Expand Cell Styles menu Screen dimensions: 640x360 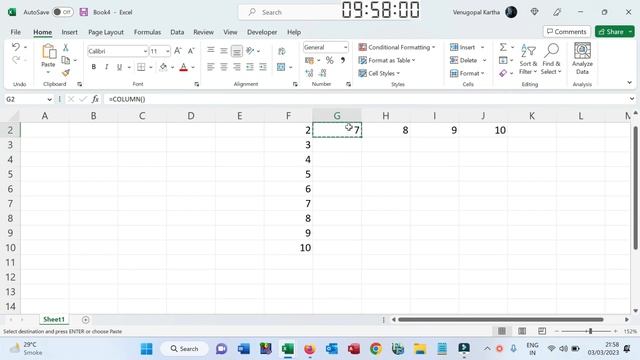point(379,73)
